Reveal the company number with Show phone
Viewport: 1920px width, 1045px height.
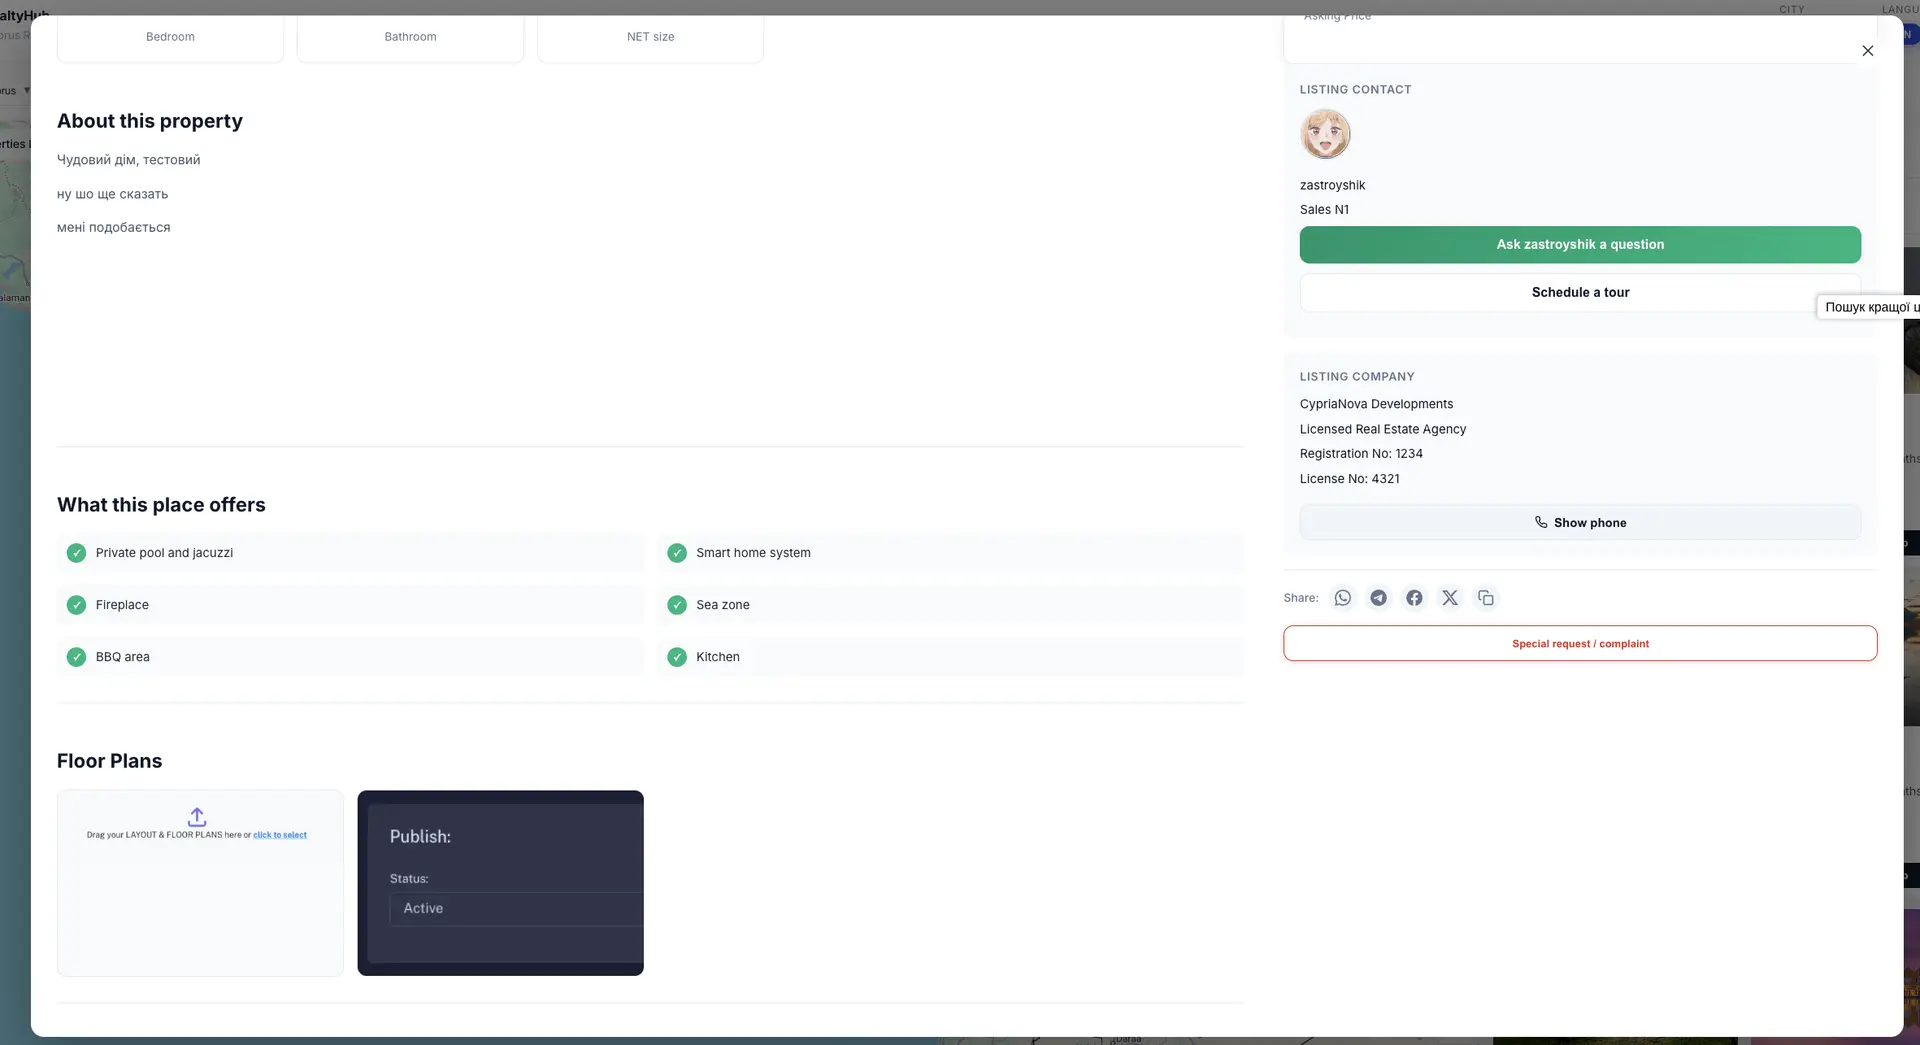pos(1580,523)
